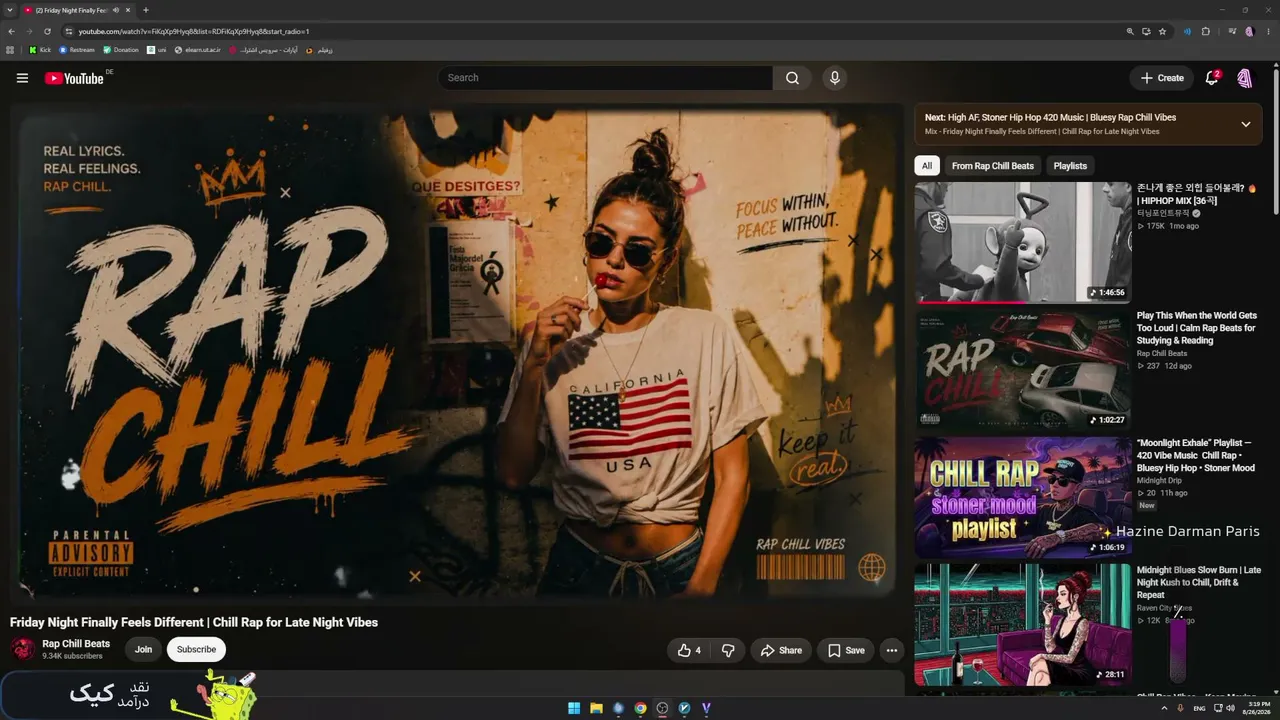Share this video

(781, 650)
